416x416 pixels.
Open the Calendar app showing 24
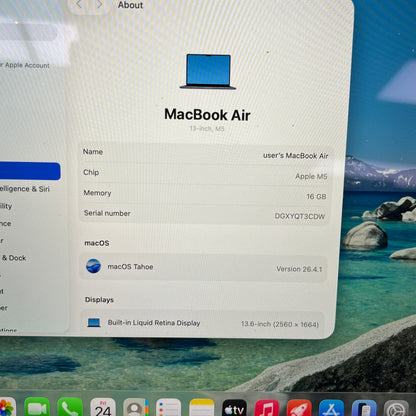(x=103, y=407)
